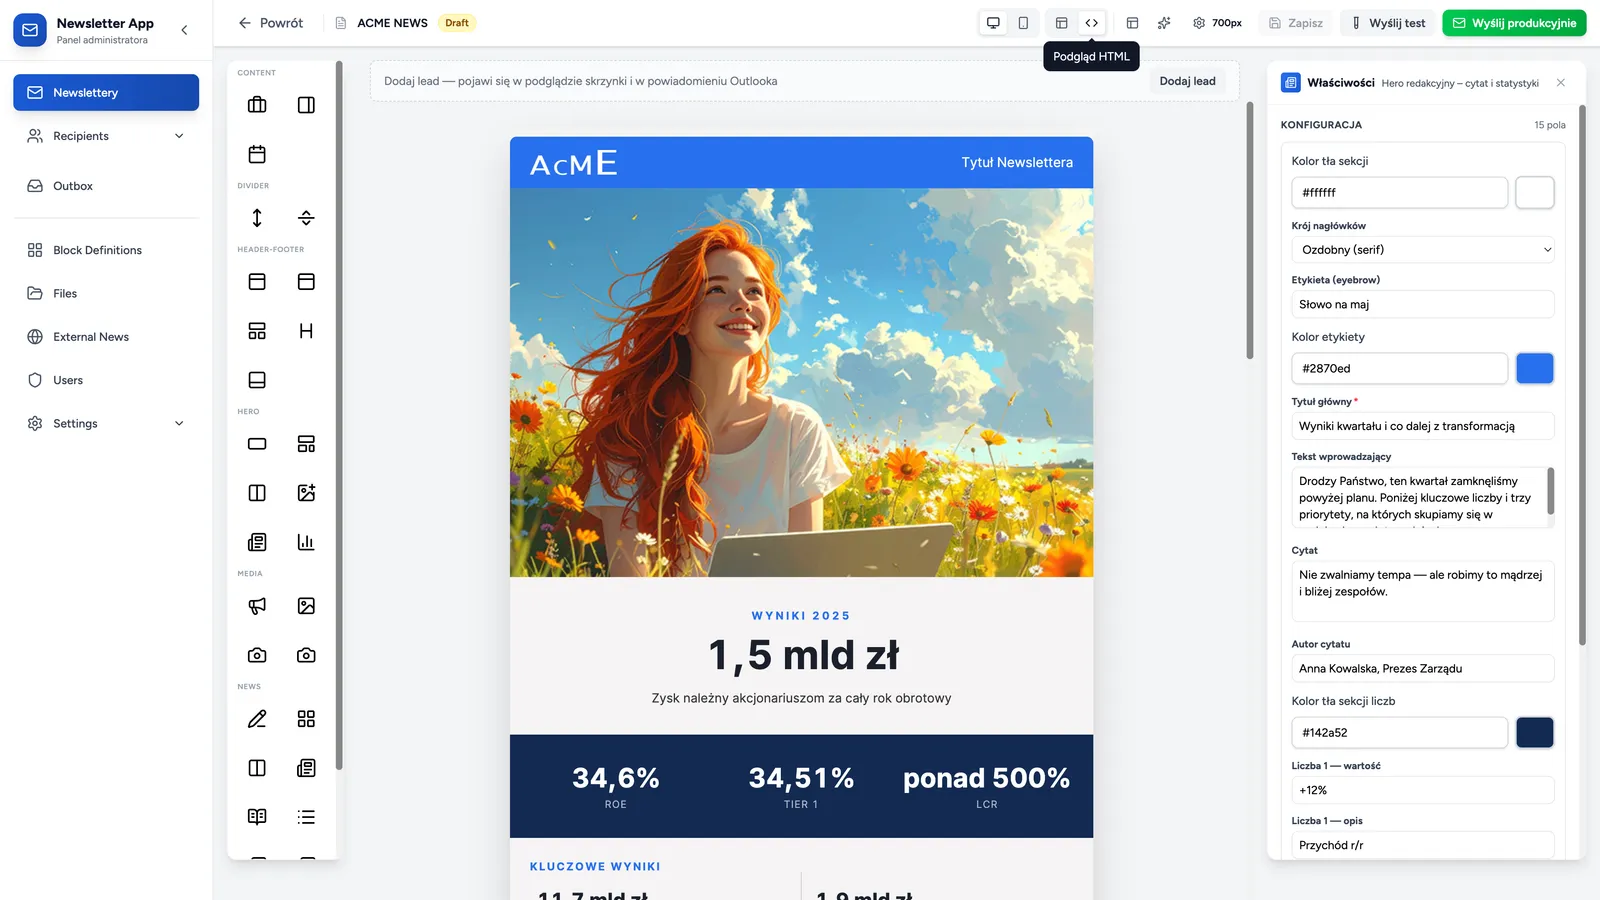Screen dimensions: 1600x900
Task: Click the Draft status badge
Action: pos(457,23)
